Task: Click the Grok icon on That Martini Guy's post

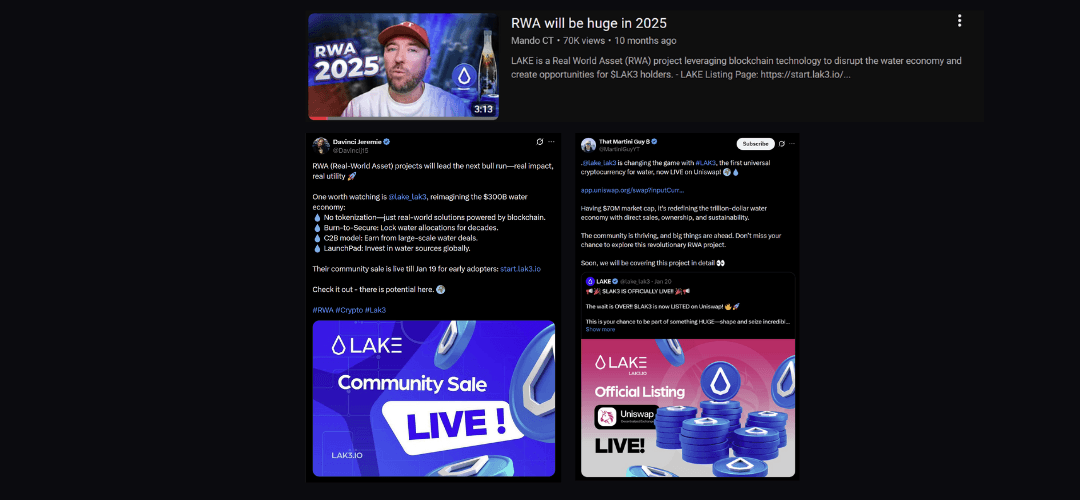Action: pos(782,144)
